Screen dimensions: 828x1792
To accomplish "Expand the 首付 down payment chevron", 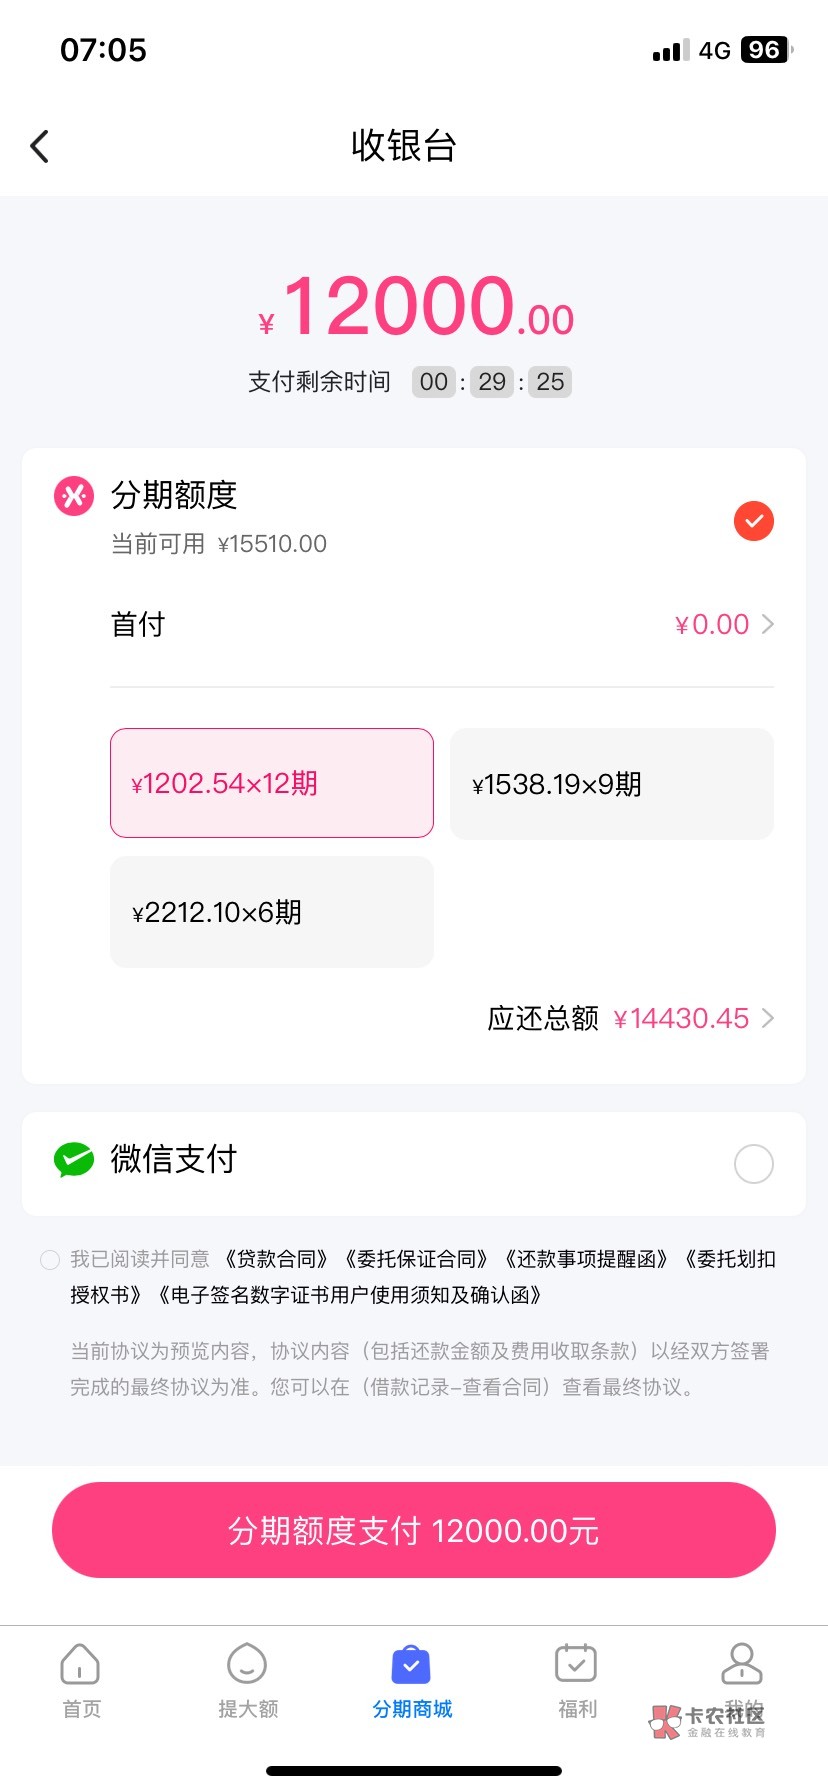I will point(768,625).
